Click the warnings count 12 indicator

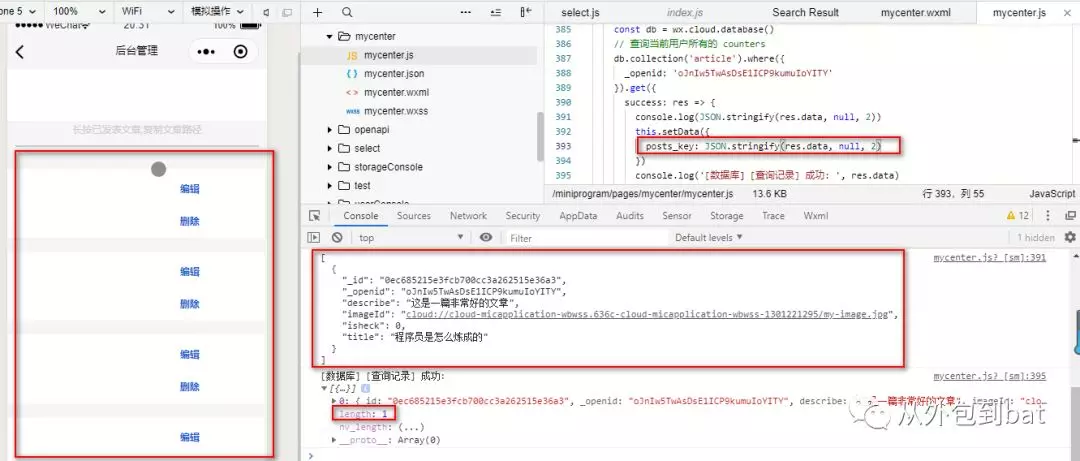(x=1017, y=216)
